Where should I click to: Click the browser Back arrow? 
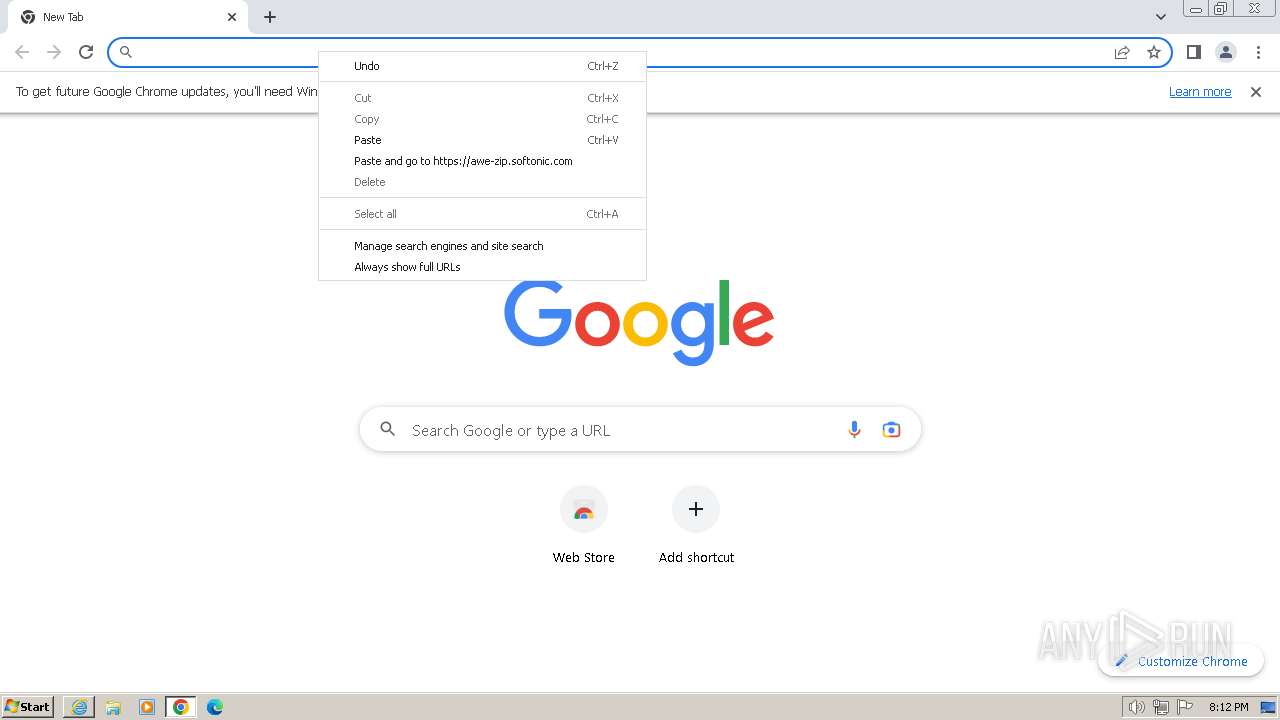pyautogui.click(x=22, y=52)
